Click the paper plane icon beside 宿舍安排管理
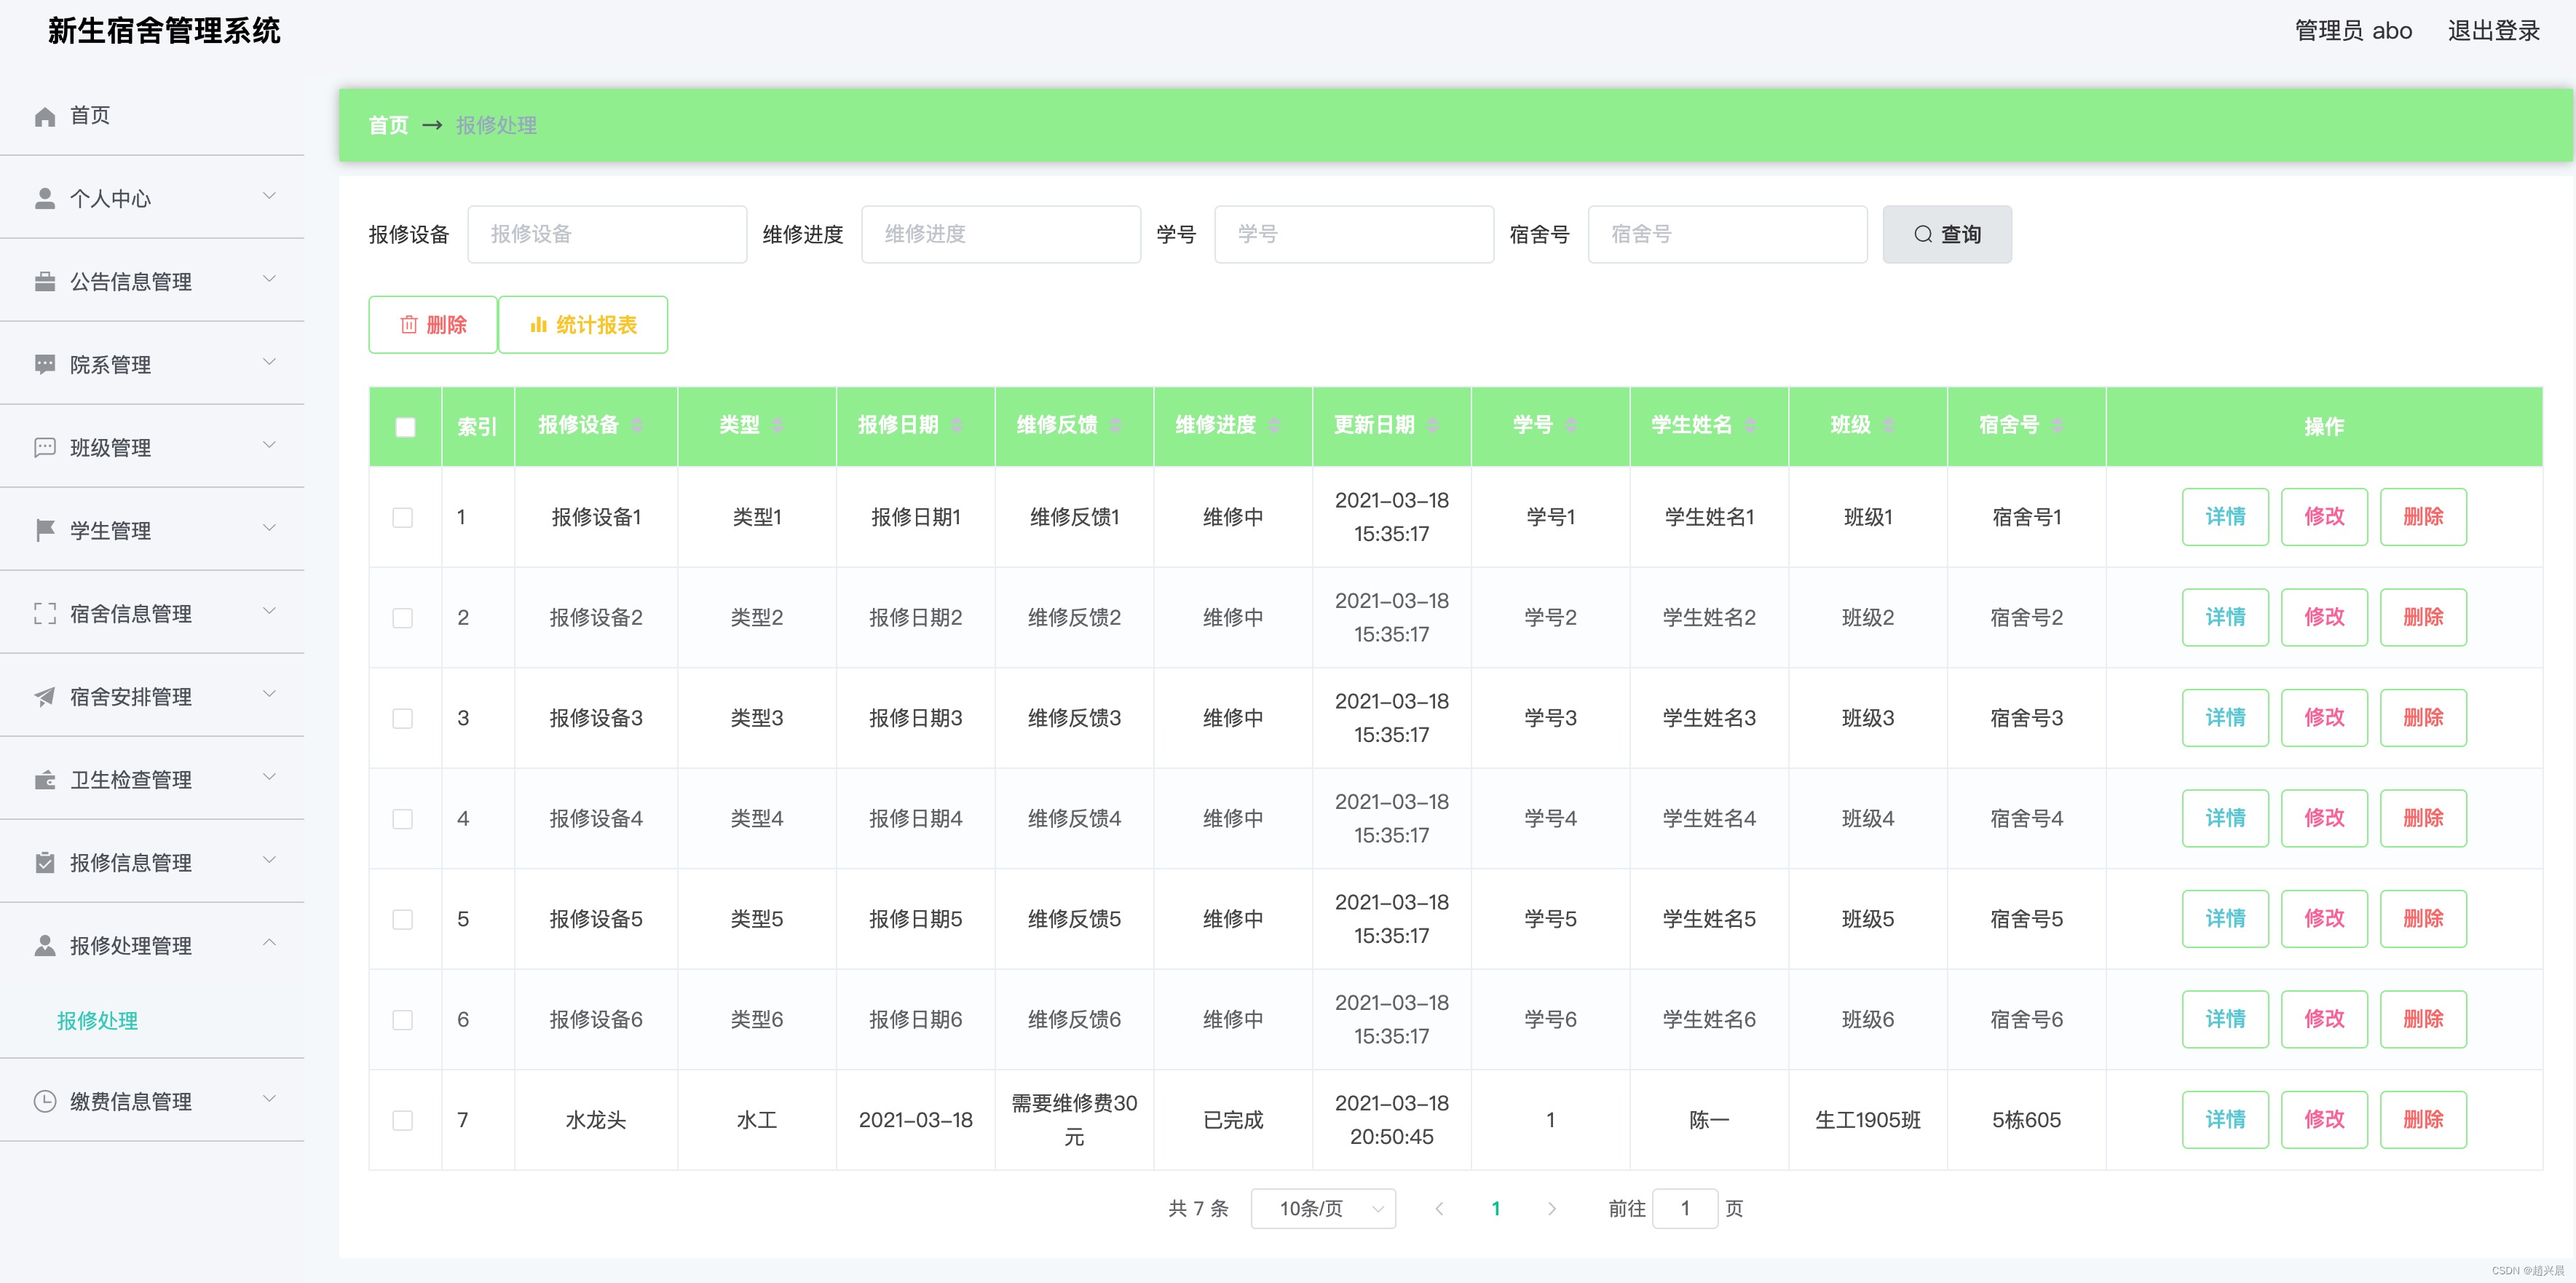The height and width of the screenshot is (1283, 2576). 45,697
